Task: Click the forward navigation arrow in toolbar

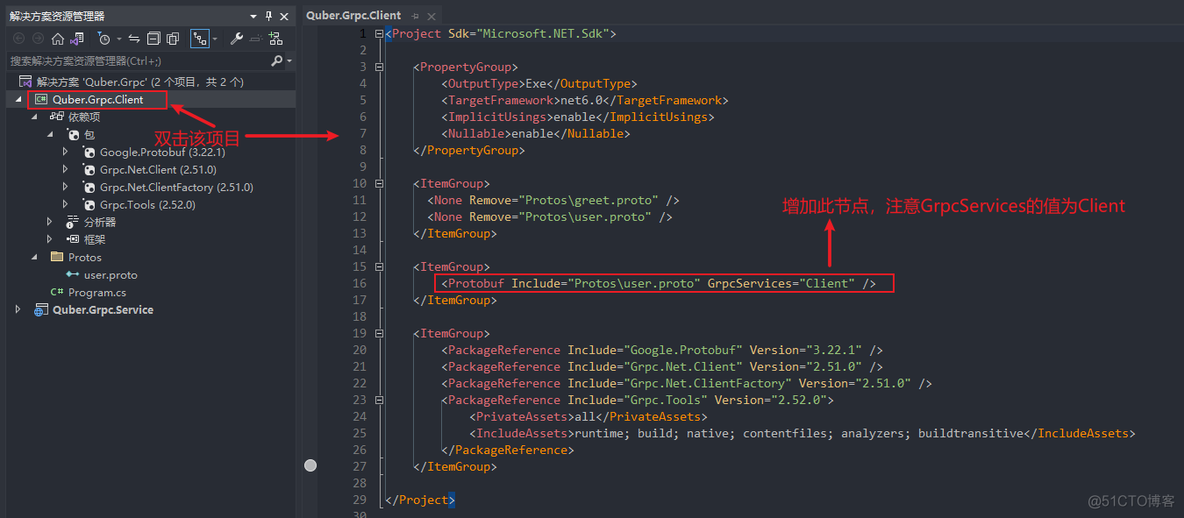Action: [38, 39]
